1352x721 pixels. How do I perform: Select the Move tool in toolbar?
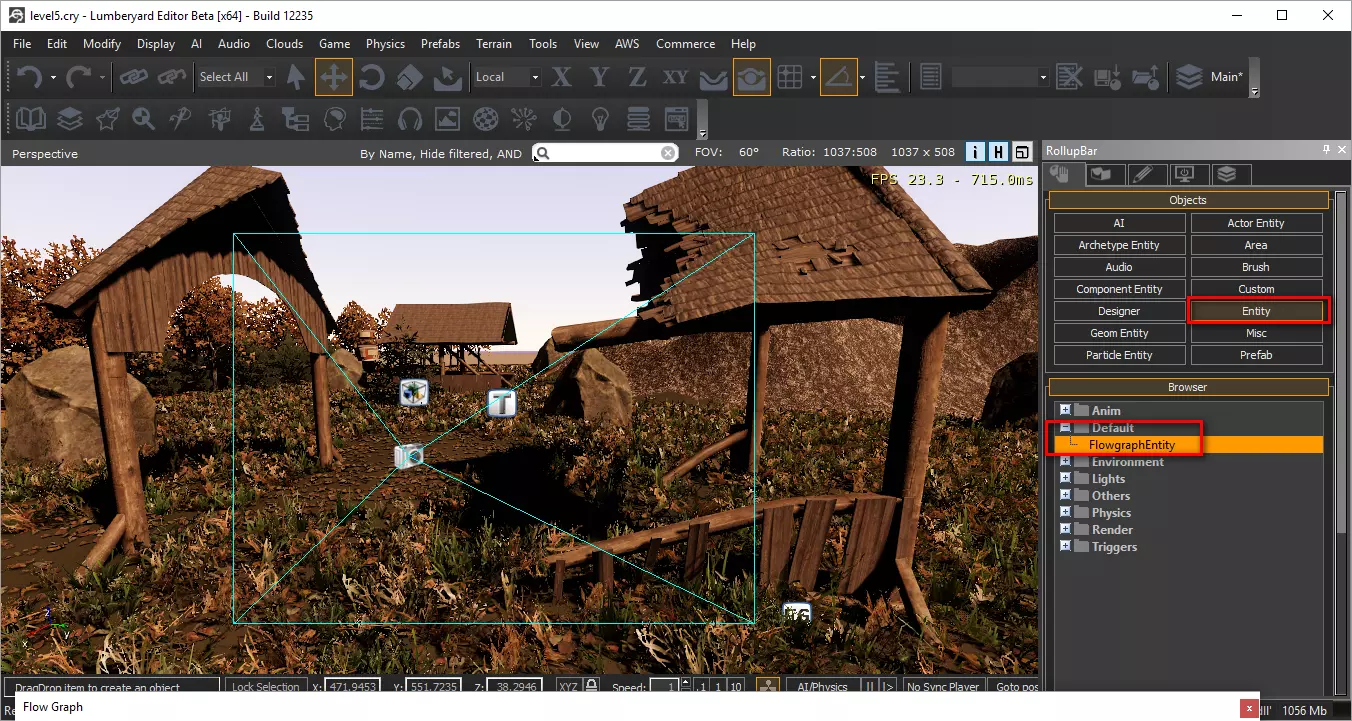coord(333,77)
